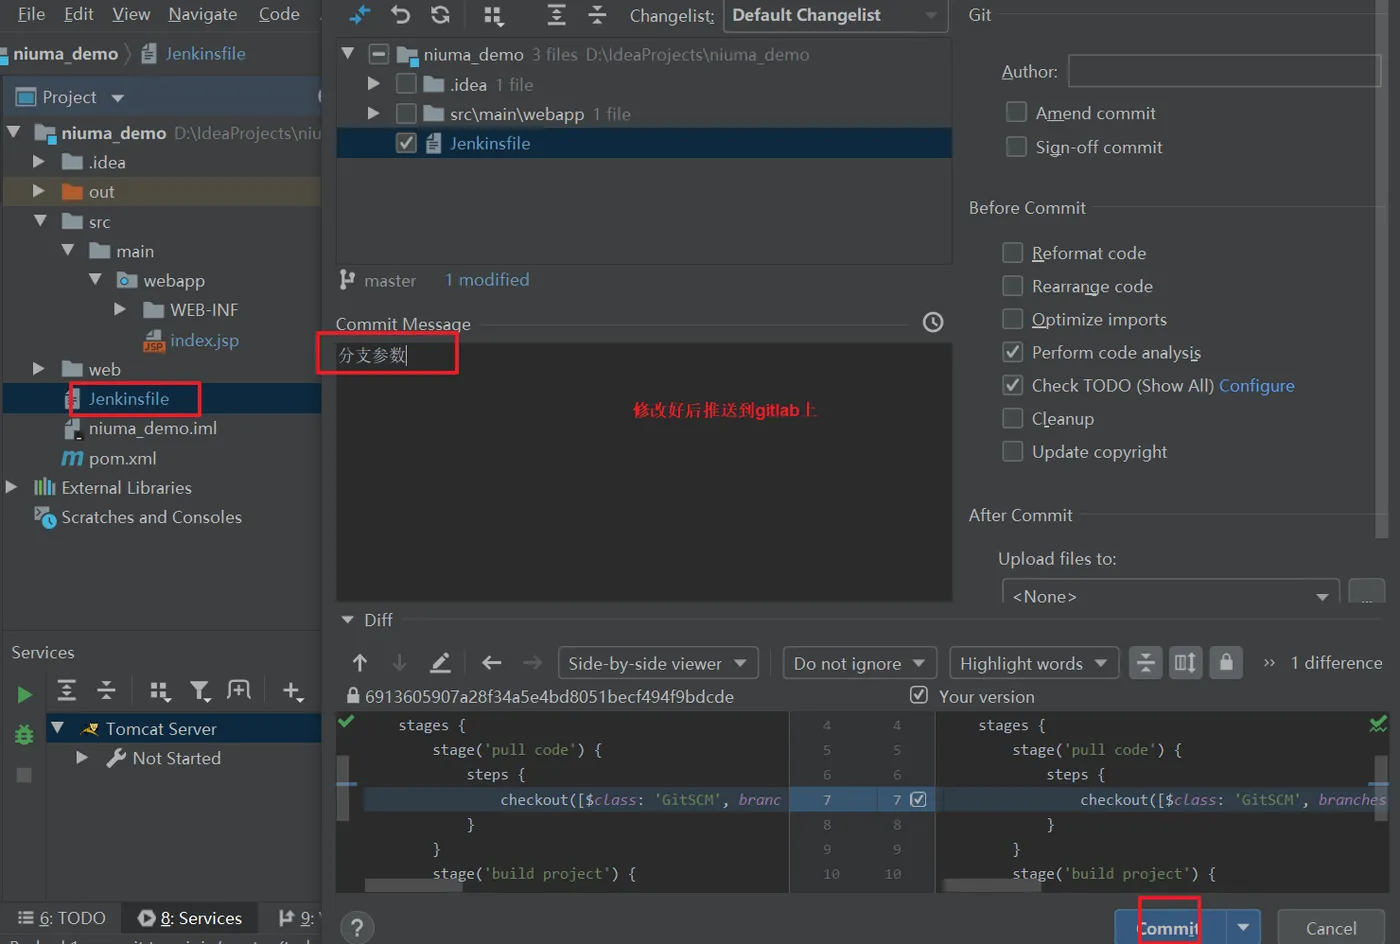
Task: Select Tomcat Server in Services tree
Action: click(161, 729)
